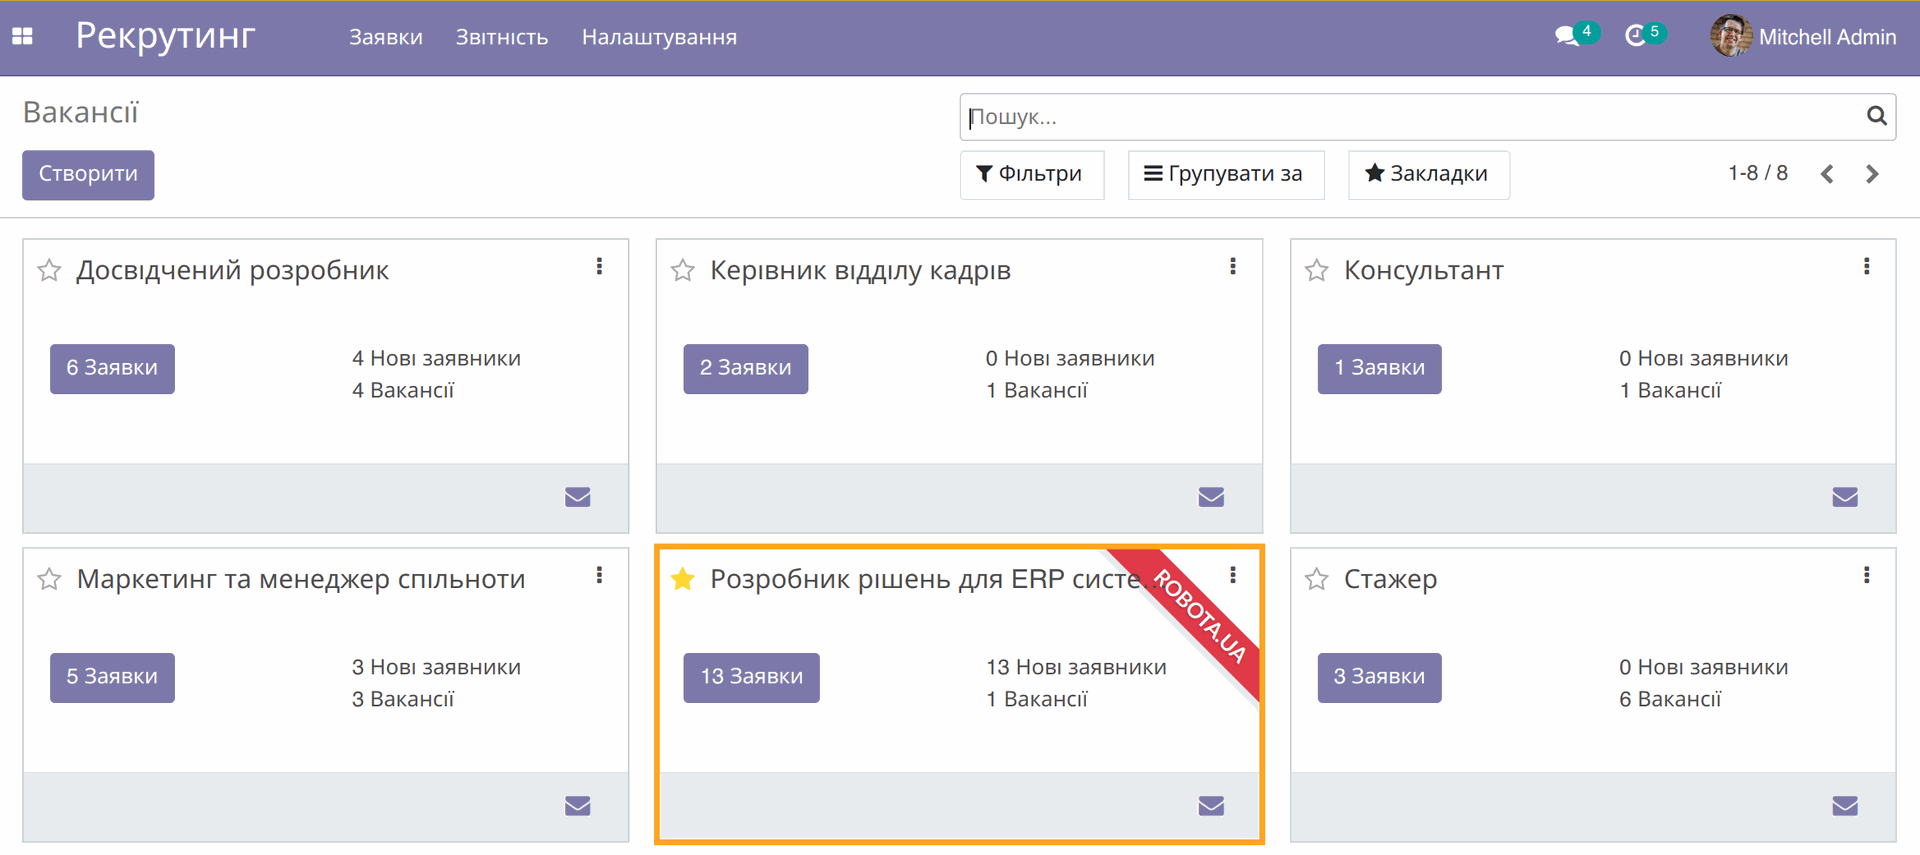Click the '3 Нові заявники' text
Image resolution: width=1920 pixels, height=855 pixels.
click(x=436, y=667)
